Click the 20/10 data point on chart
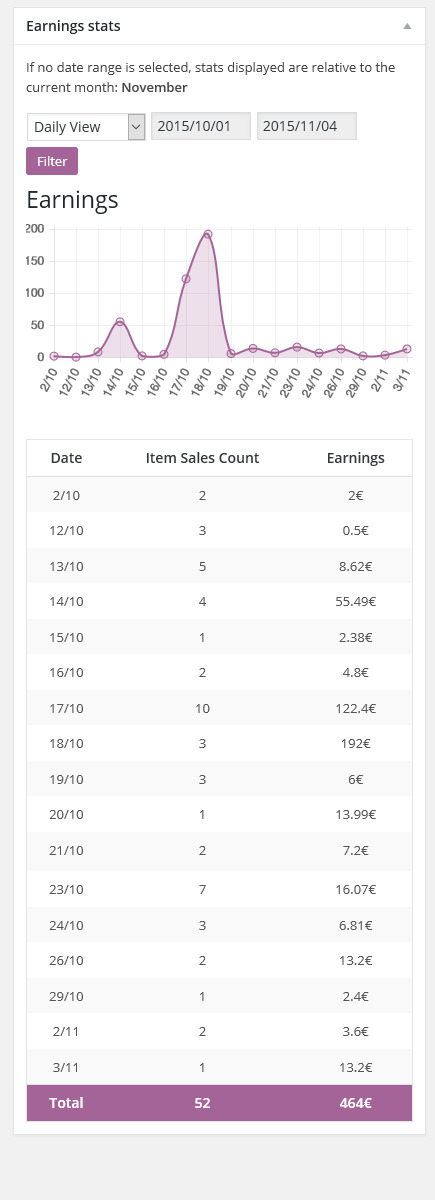Screen dimensions: 435x1200 point(253,348)
